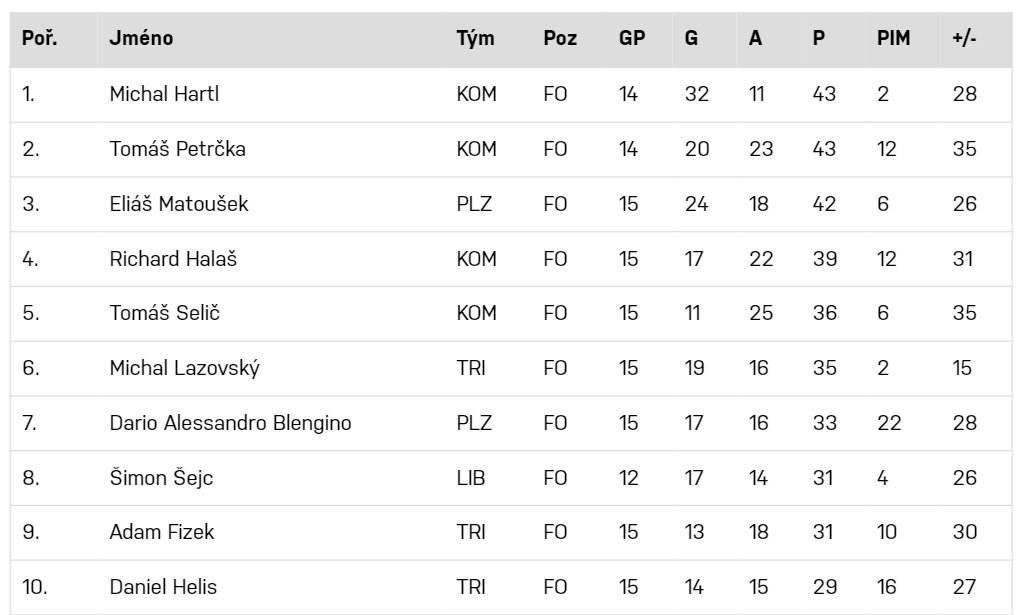Sort by the +/- column header
The height and width of the screenshot is (615, 1025).
tap(965, 39)
